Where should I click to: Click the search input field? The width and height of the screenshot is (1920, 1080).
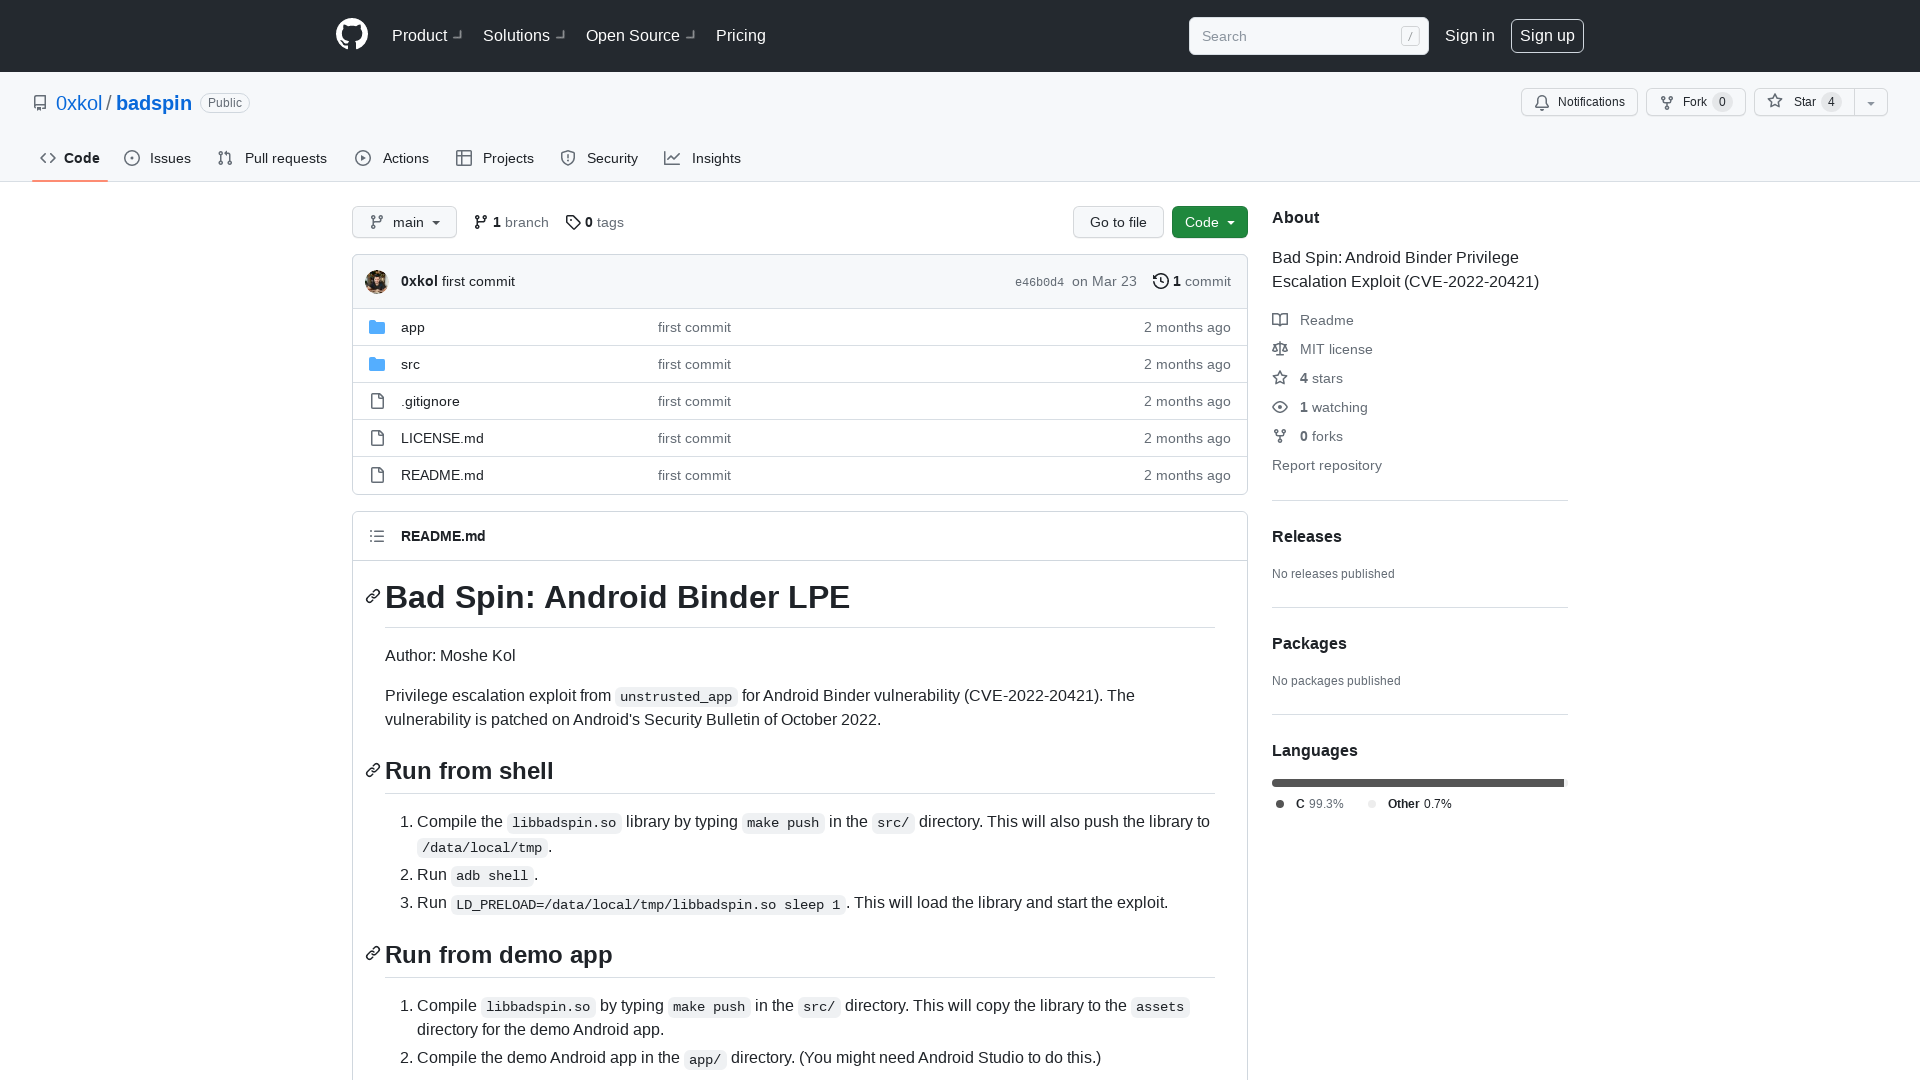click(1307, 36)
